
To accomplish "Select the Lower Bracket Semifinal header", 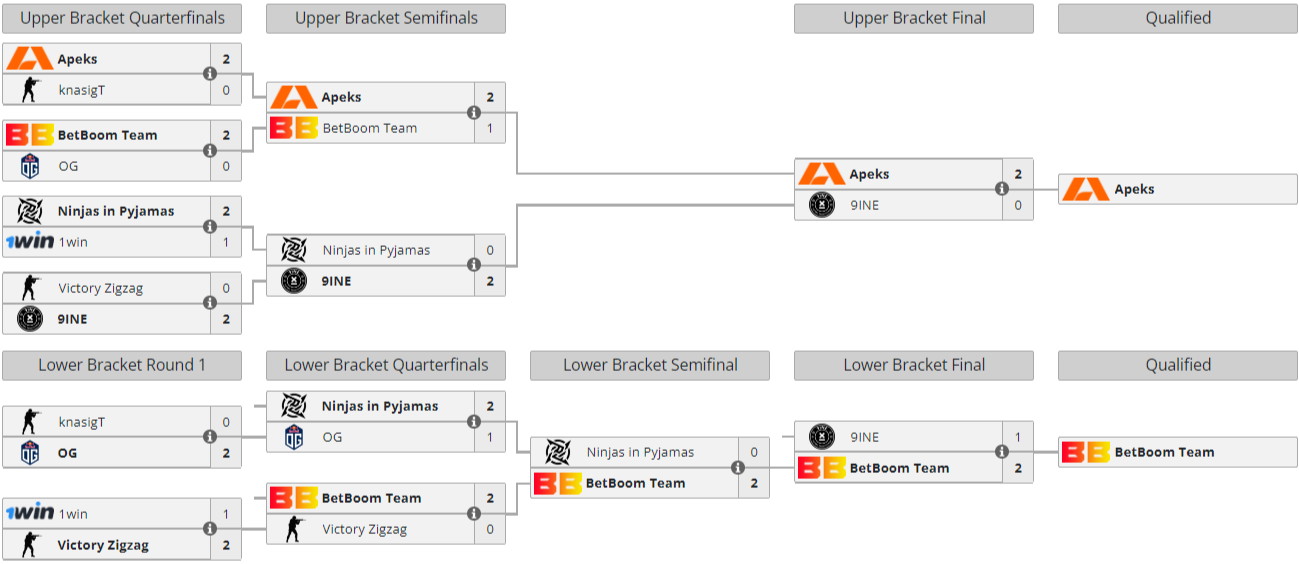I will [650, 365].
